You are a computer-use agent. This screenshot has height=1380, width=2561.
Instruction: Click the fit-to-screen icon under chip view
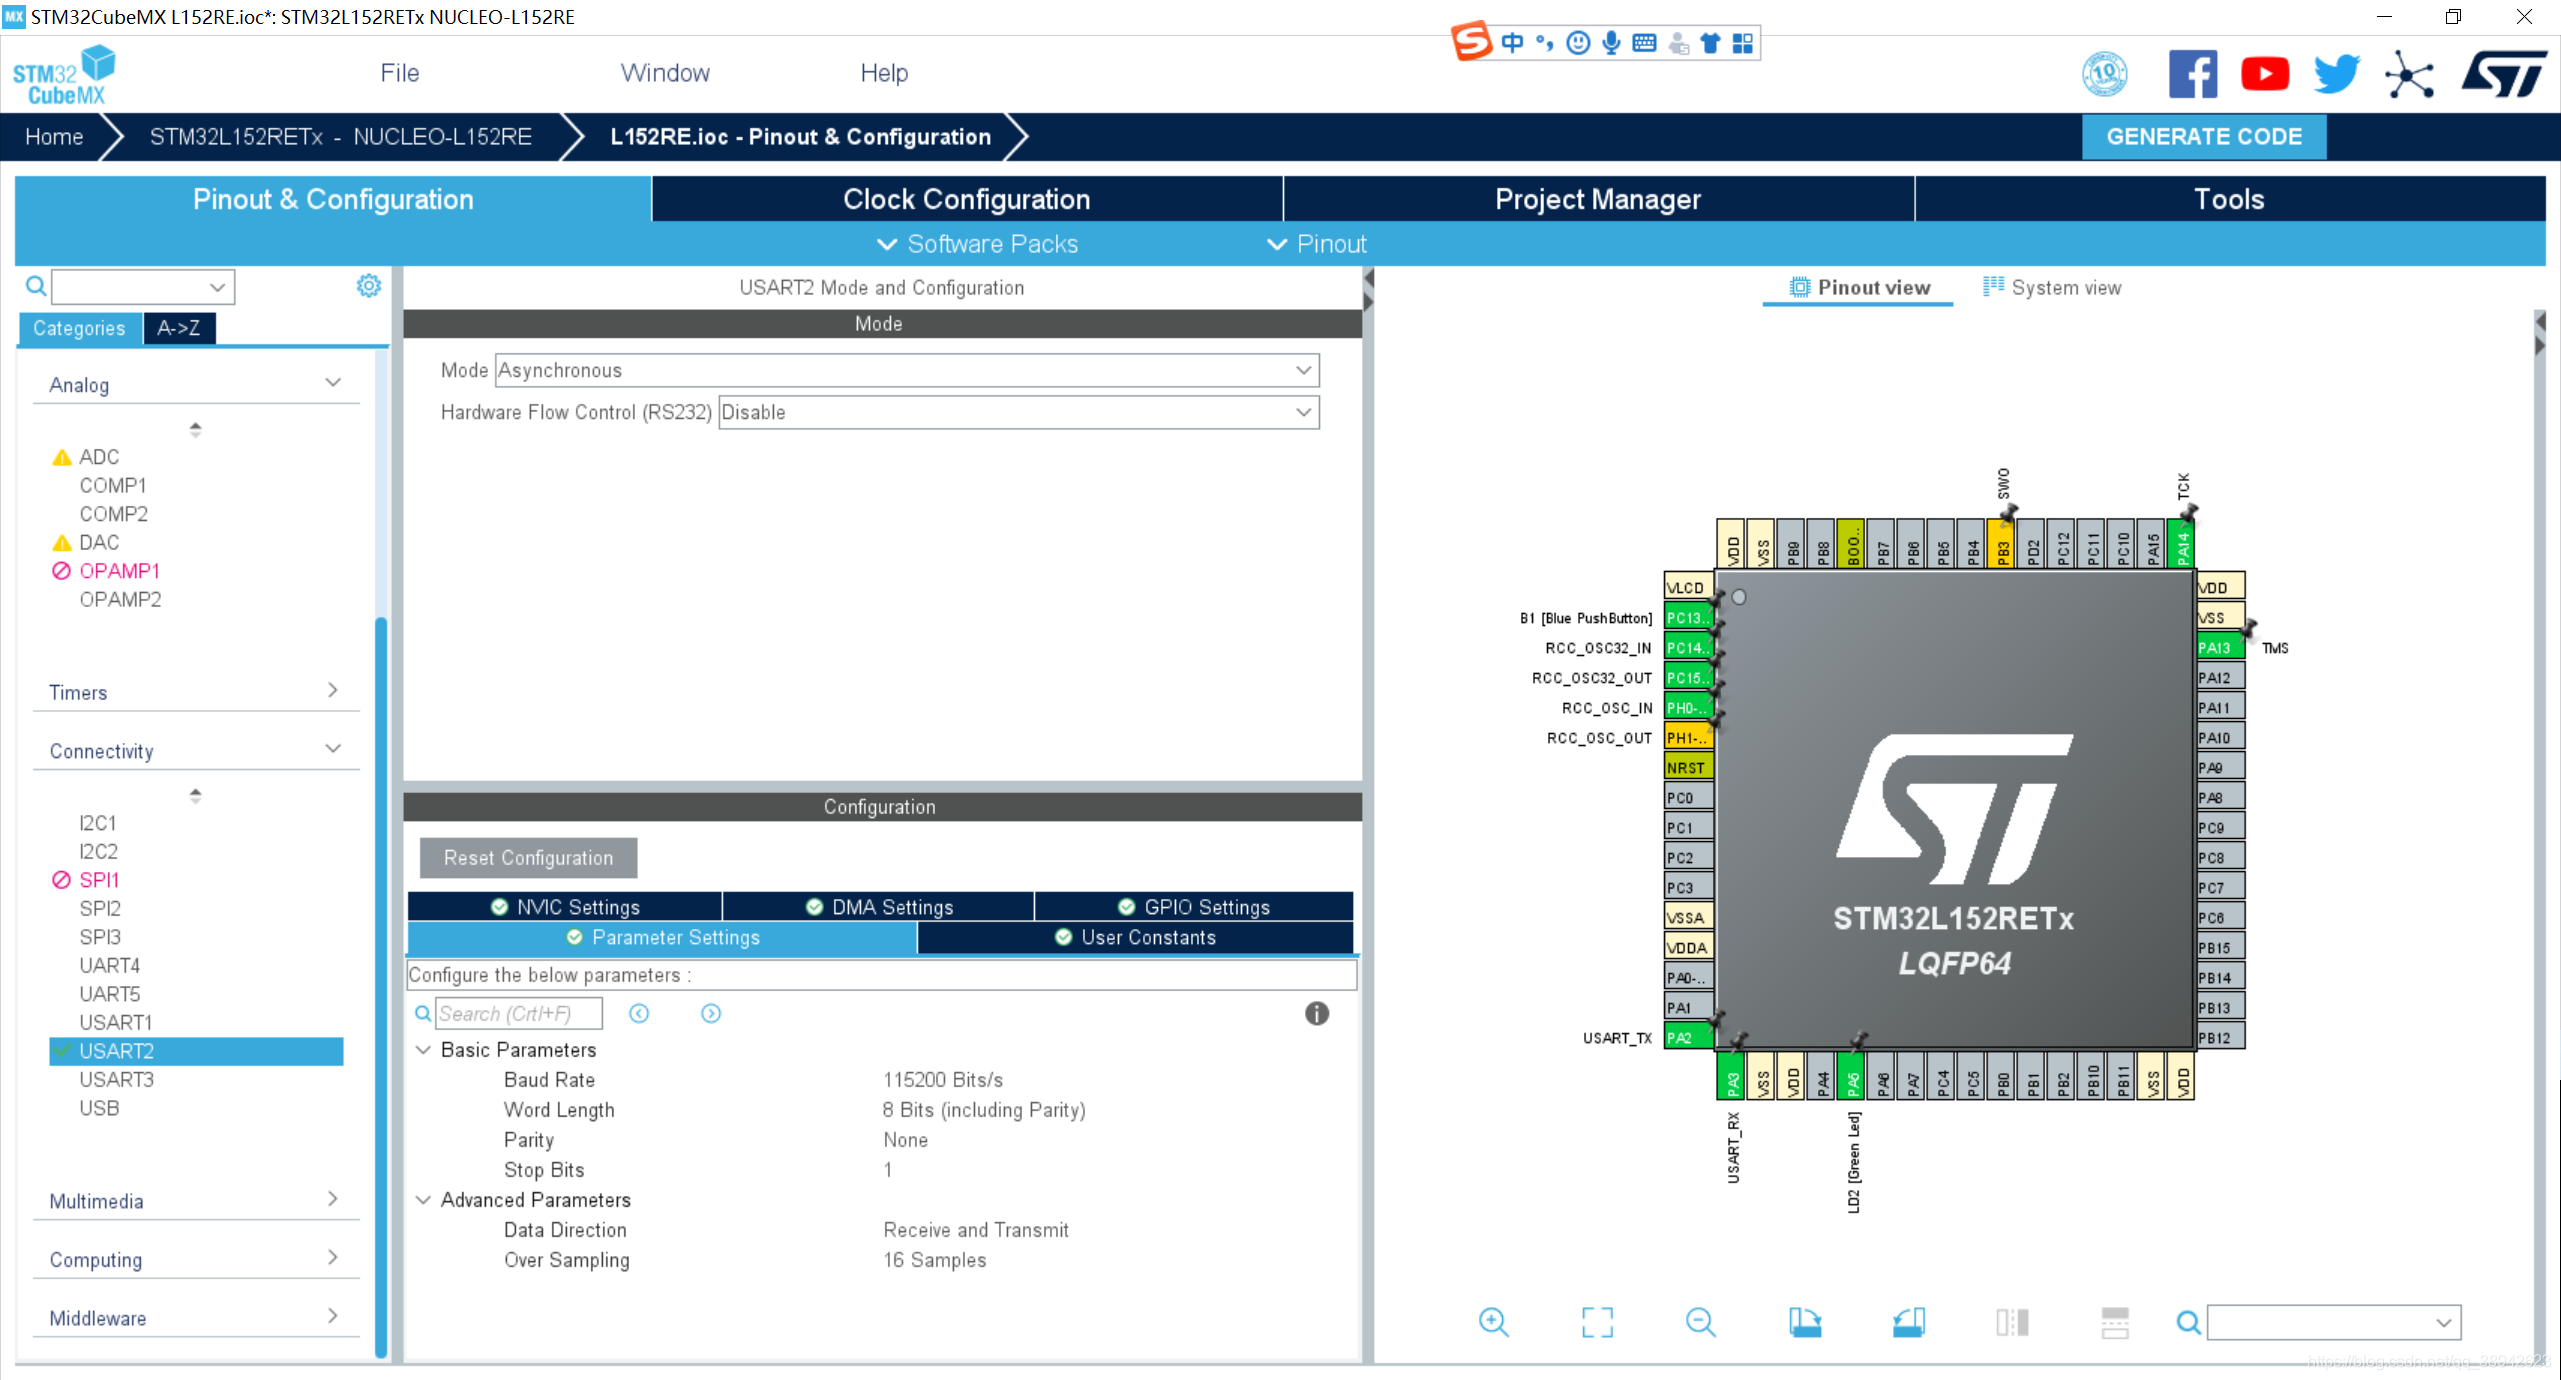click(x=1597, y=1322)
